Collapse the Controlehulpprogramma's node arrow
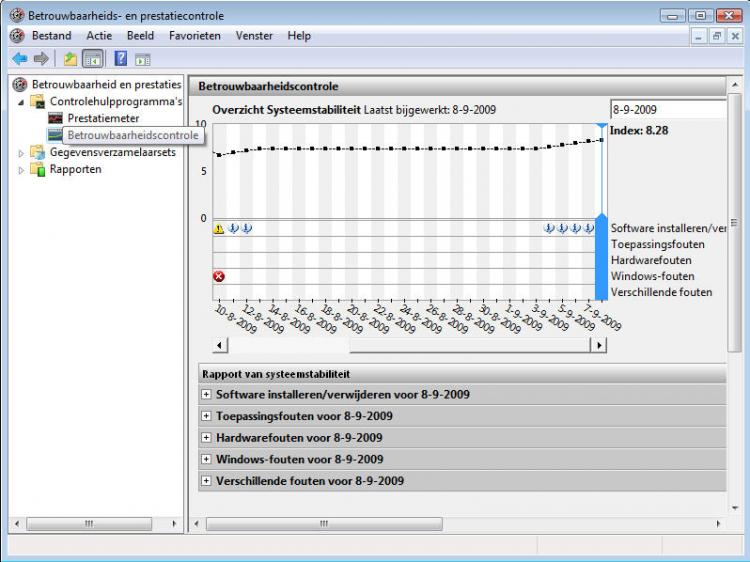 coord(21,102)
